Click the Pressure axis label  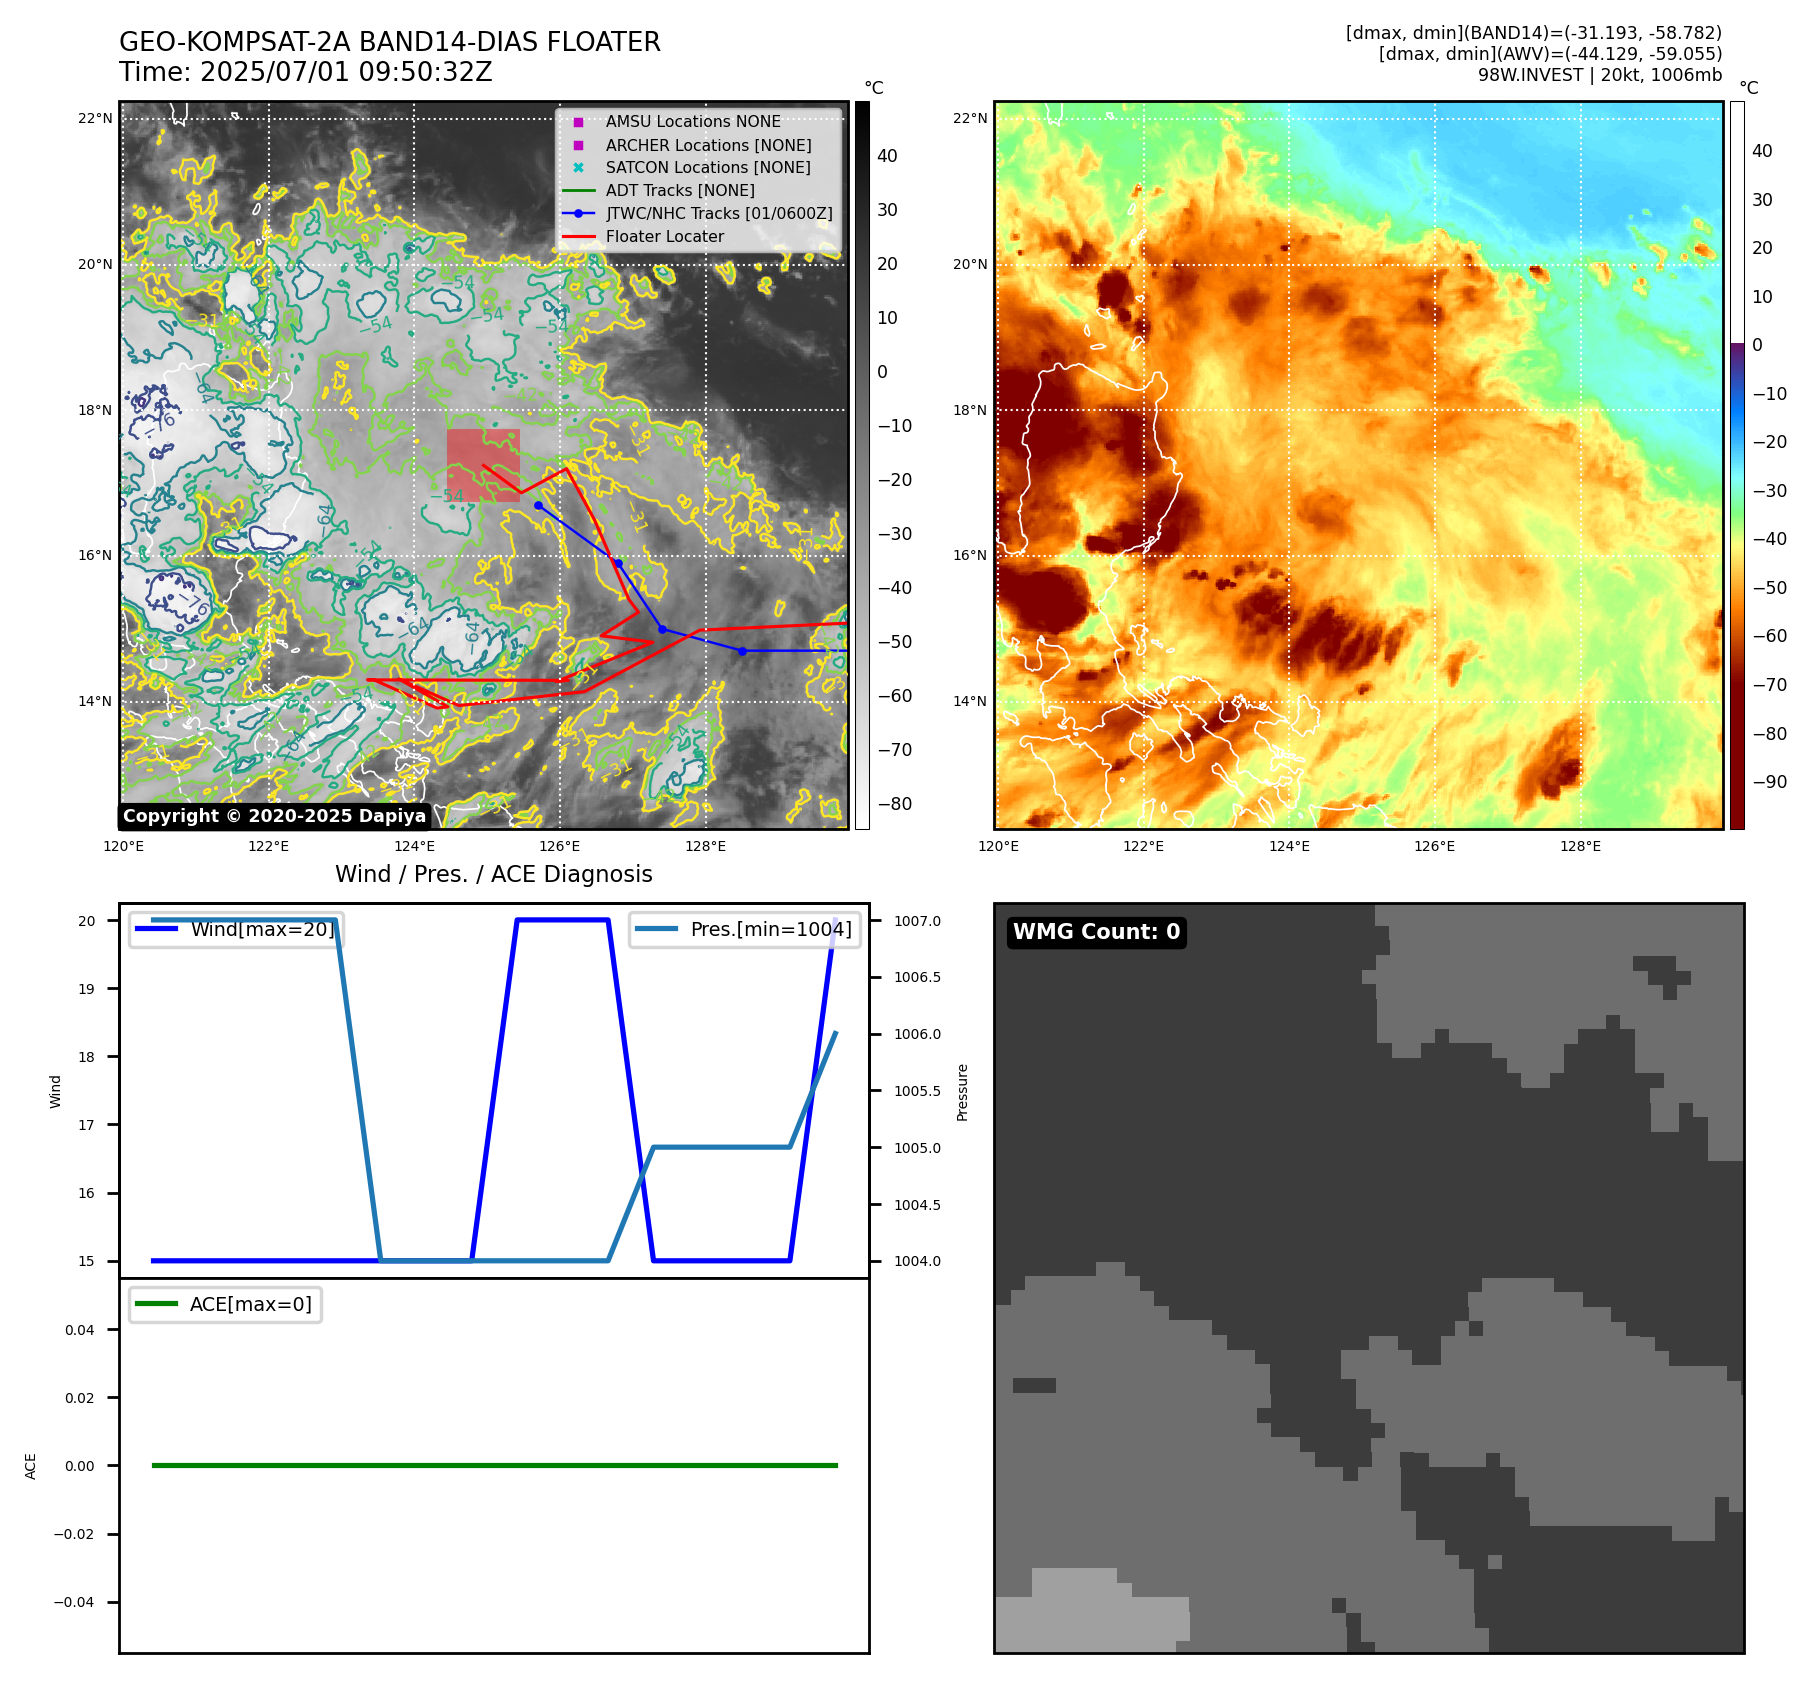click(962, 1092)
